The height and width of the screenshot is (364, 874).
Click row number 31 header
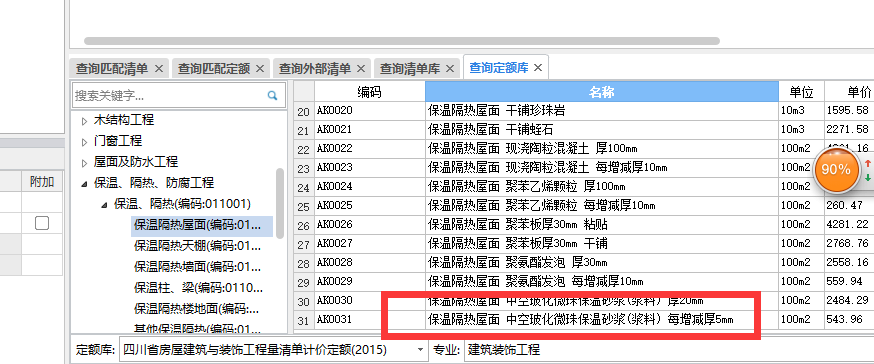(x=304, y=320)
